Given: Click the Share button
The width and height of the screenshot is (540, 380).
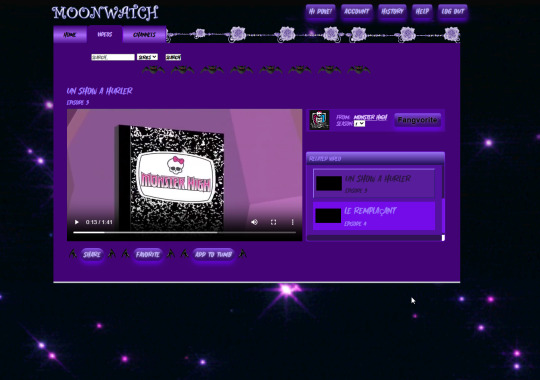Looking at the screenshot, I should coord(92,255).
